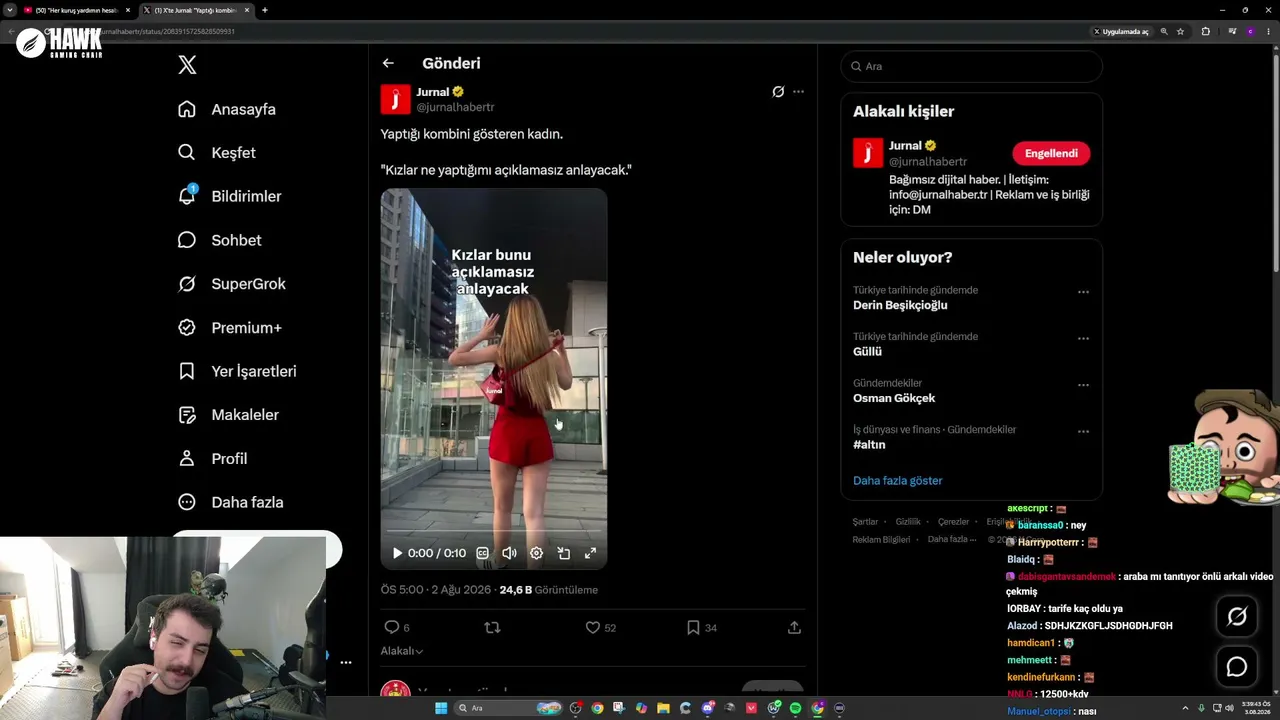Open Anasayfa in the sidebar
This screenshot has width=1280, height=720.
tap(226, 109)
